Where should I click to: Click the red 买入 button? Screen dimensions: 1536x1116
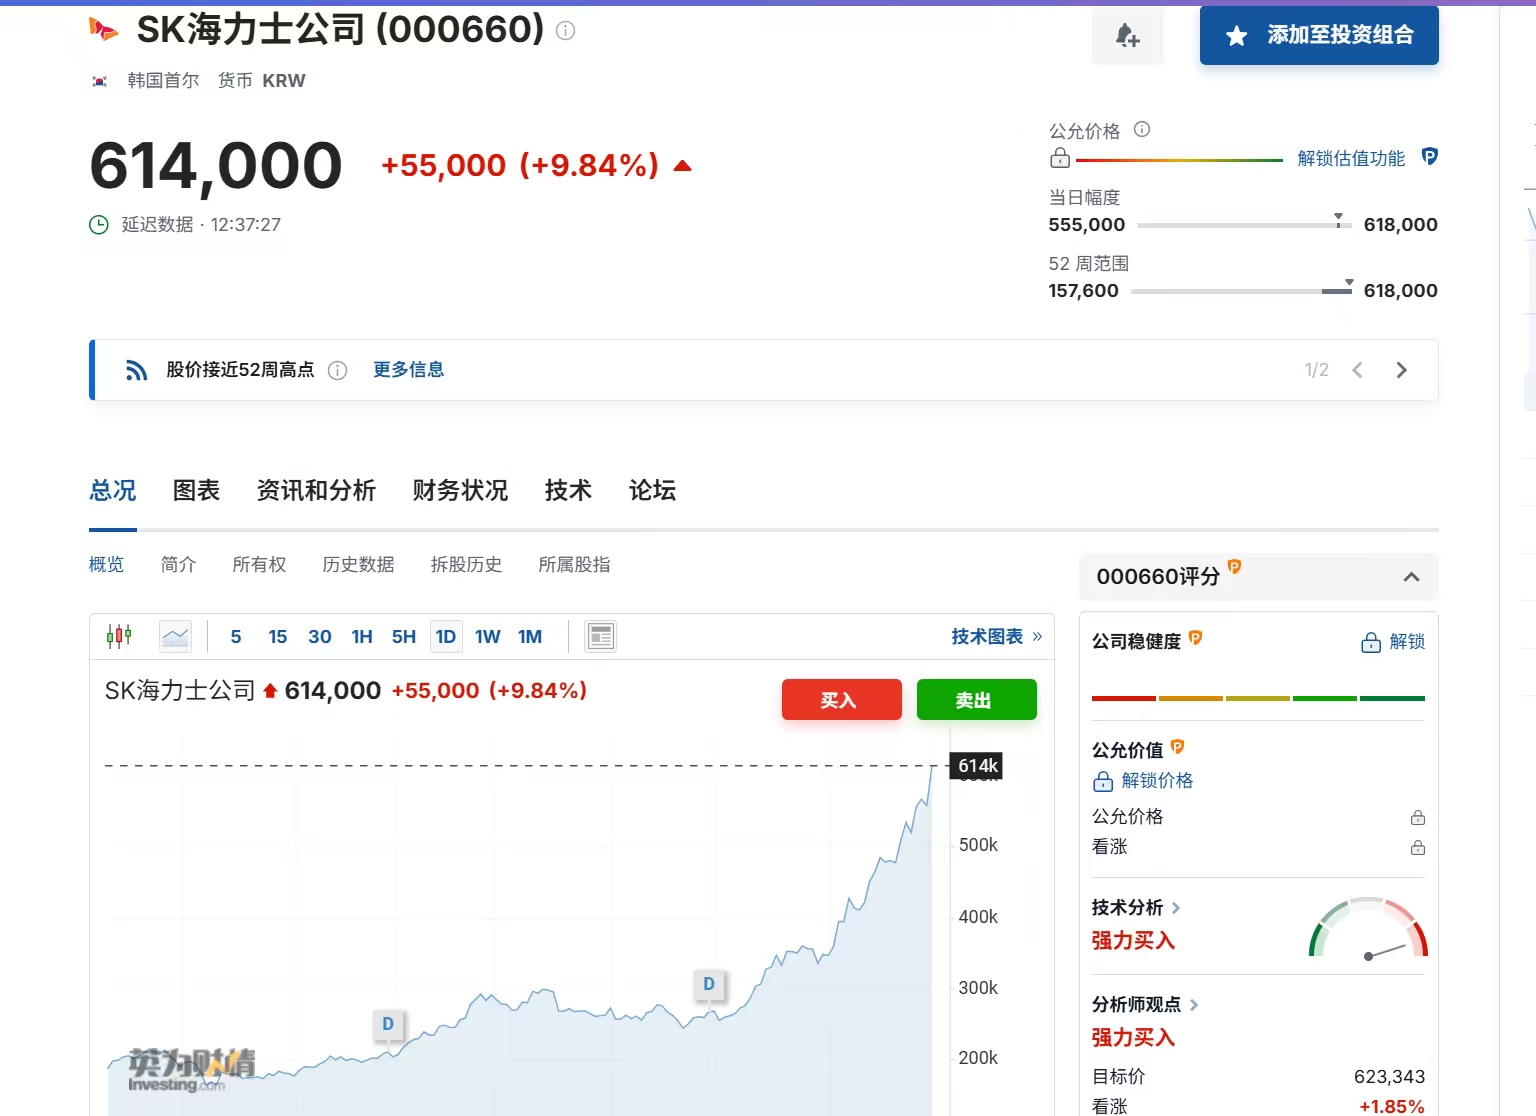click(x=841, y=700)
